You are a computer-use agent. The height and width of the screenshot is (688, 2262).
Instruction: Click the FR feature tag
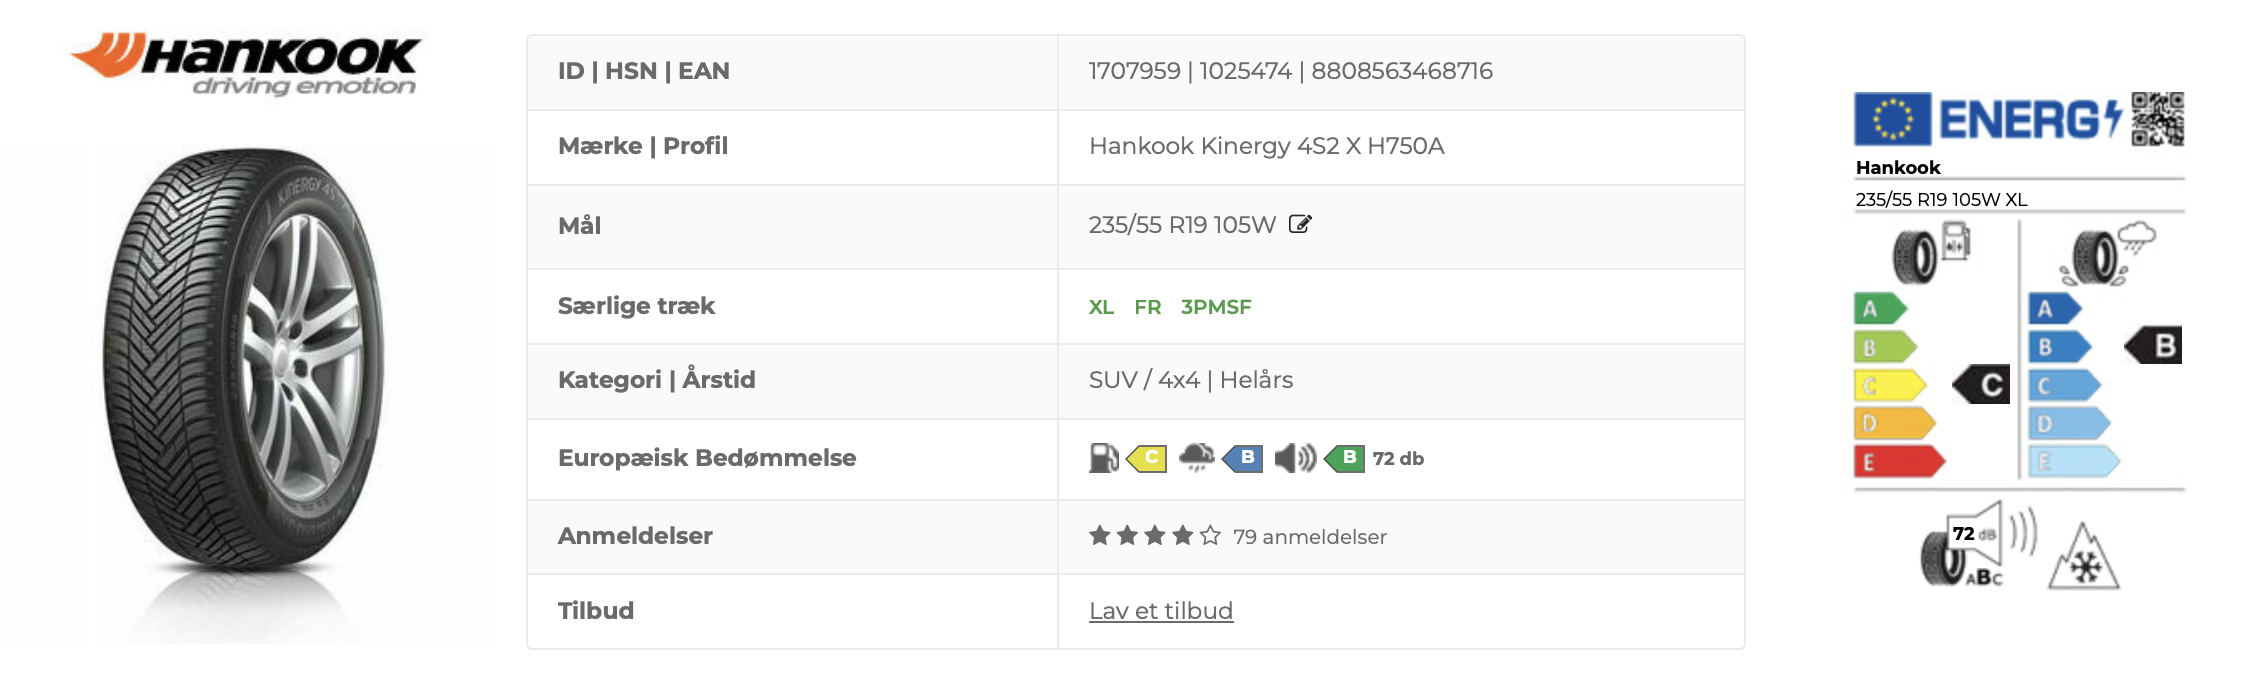point(1147,307)
